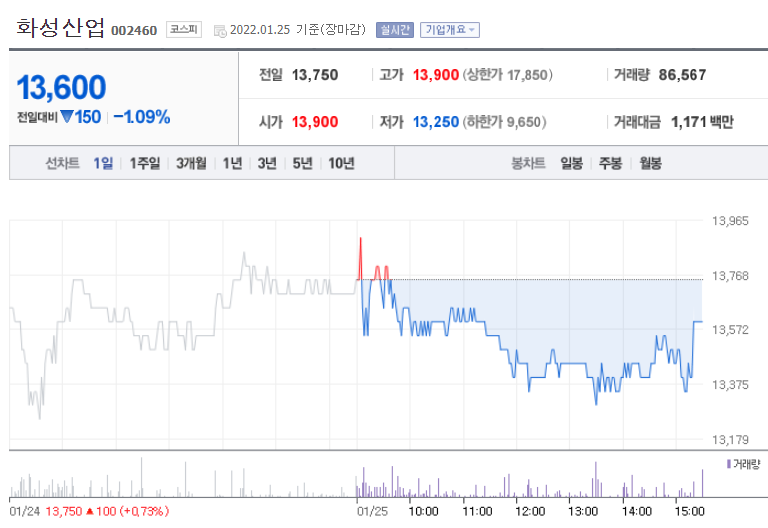The height and width of the screenshot is (528, 768).
Task: Toggle the 실시간 real-time button
Action: click(395, 30)
